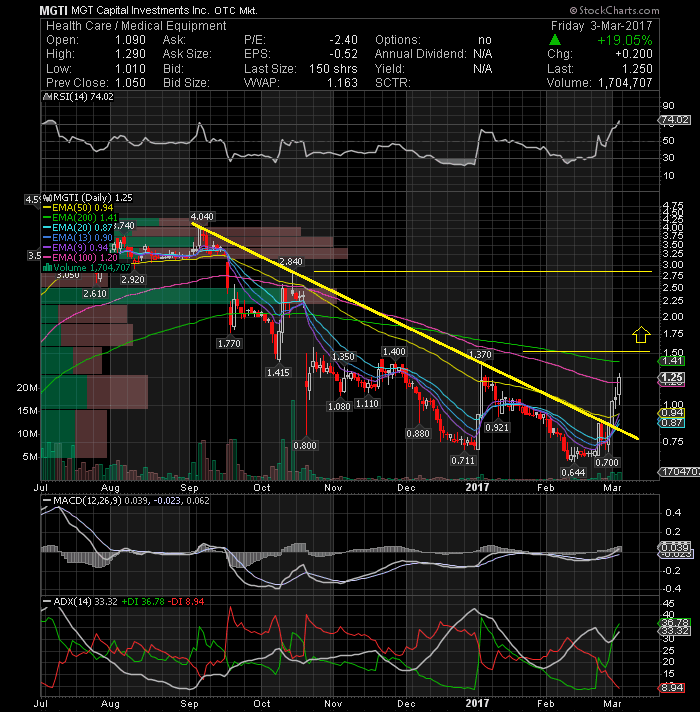This screenshot has height=712, width=700.
Task: Click the green up-triangle change indicator
Action: click(555, 40)
